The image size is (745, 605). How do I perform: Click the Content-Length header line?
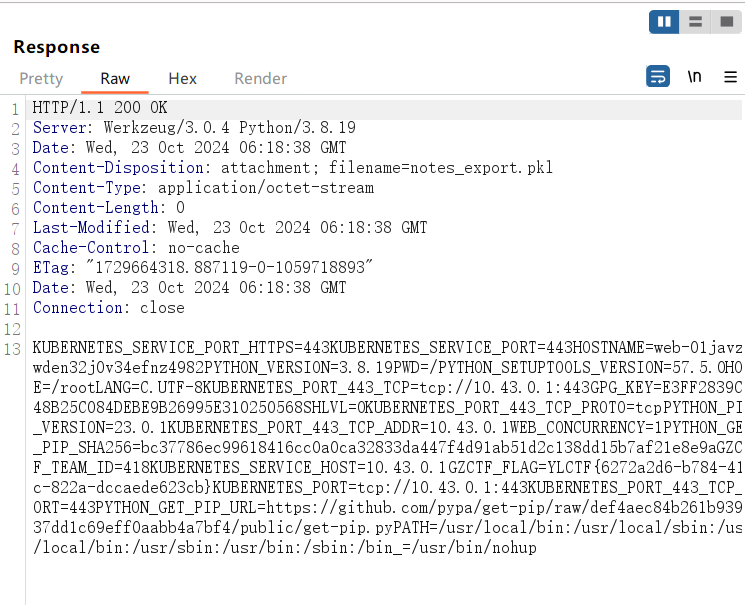[108, 208]
